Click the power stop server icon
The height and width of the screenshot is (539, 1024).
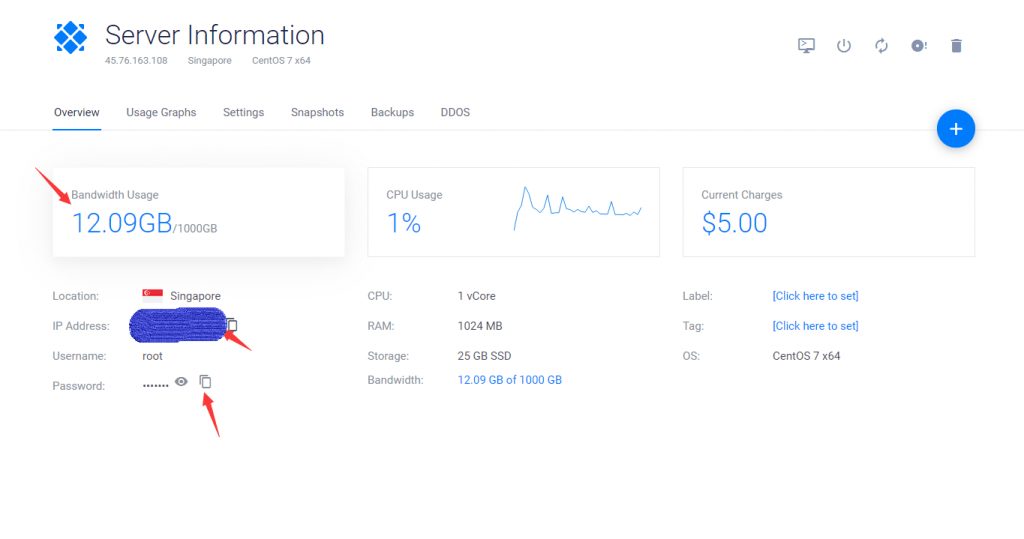click(844, 46)
